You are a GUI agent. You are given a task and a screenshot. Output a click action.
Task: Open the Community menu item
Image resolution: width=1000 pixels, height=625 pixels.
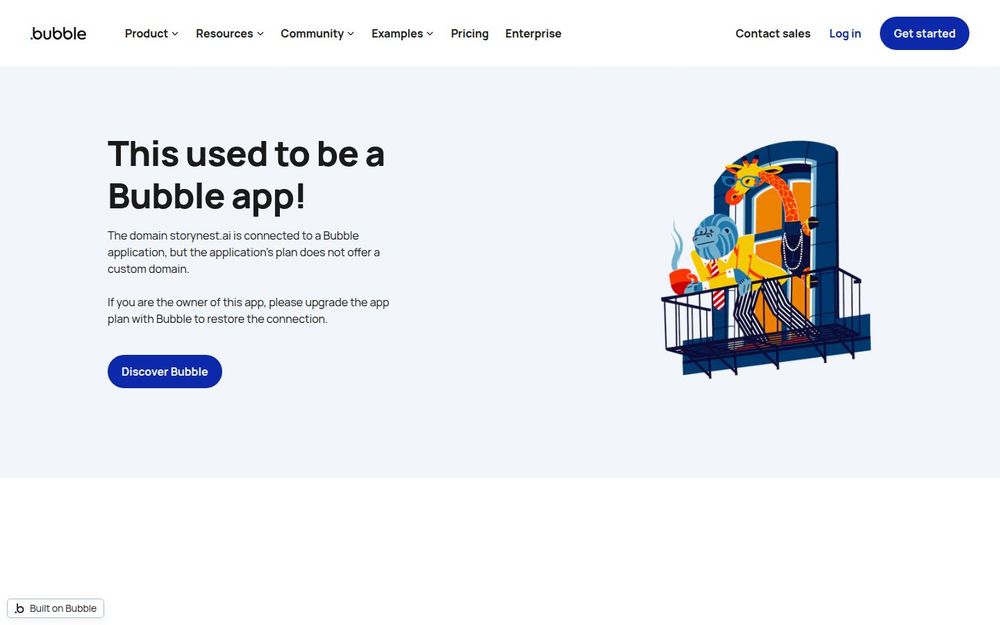(317, 33)
